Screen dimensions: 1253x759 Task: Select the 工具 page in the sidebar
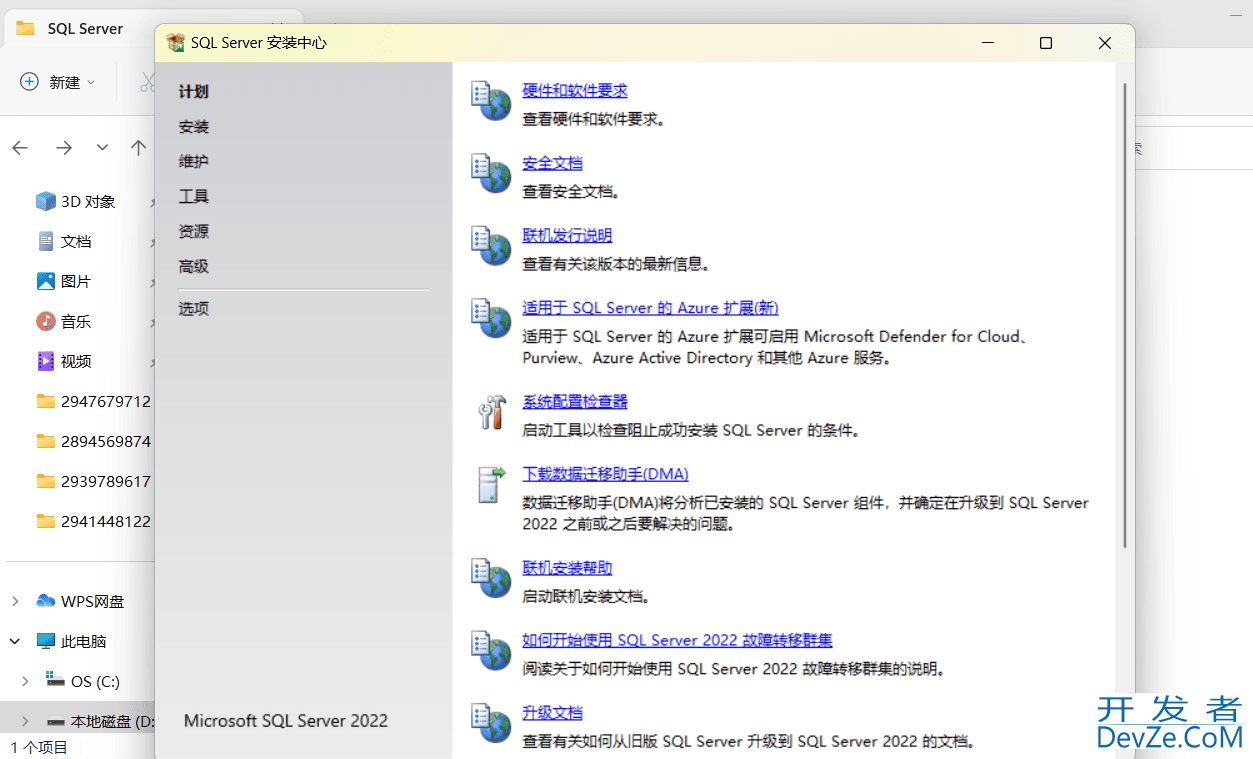coord(194,197)
